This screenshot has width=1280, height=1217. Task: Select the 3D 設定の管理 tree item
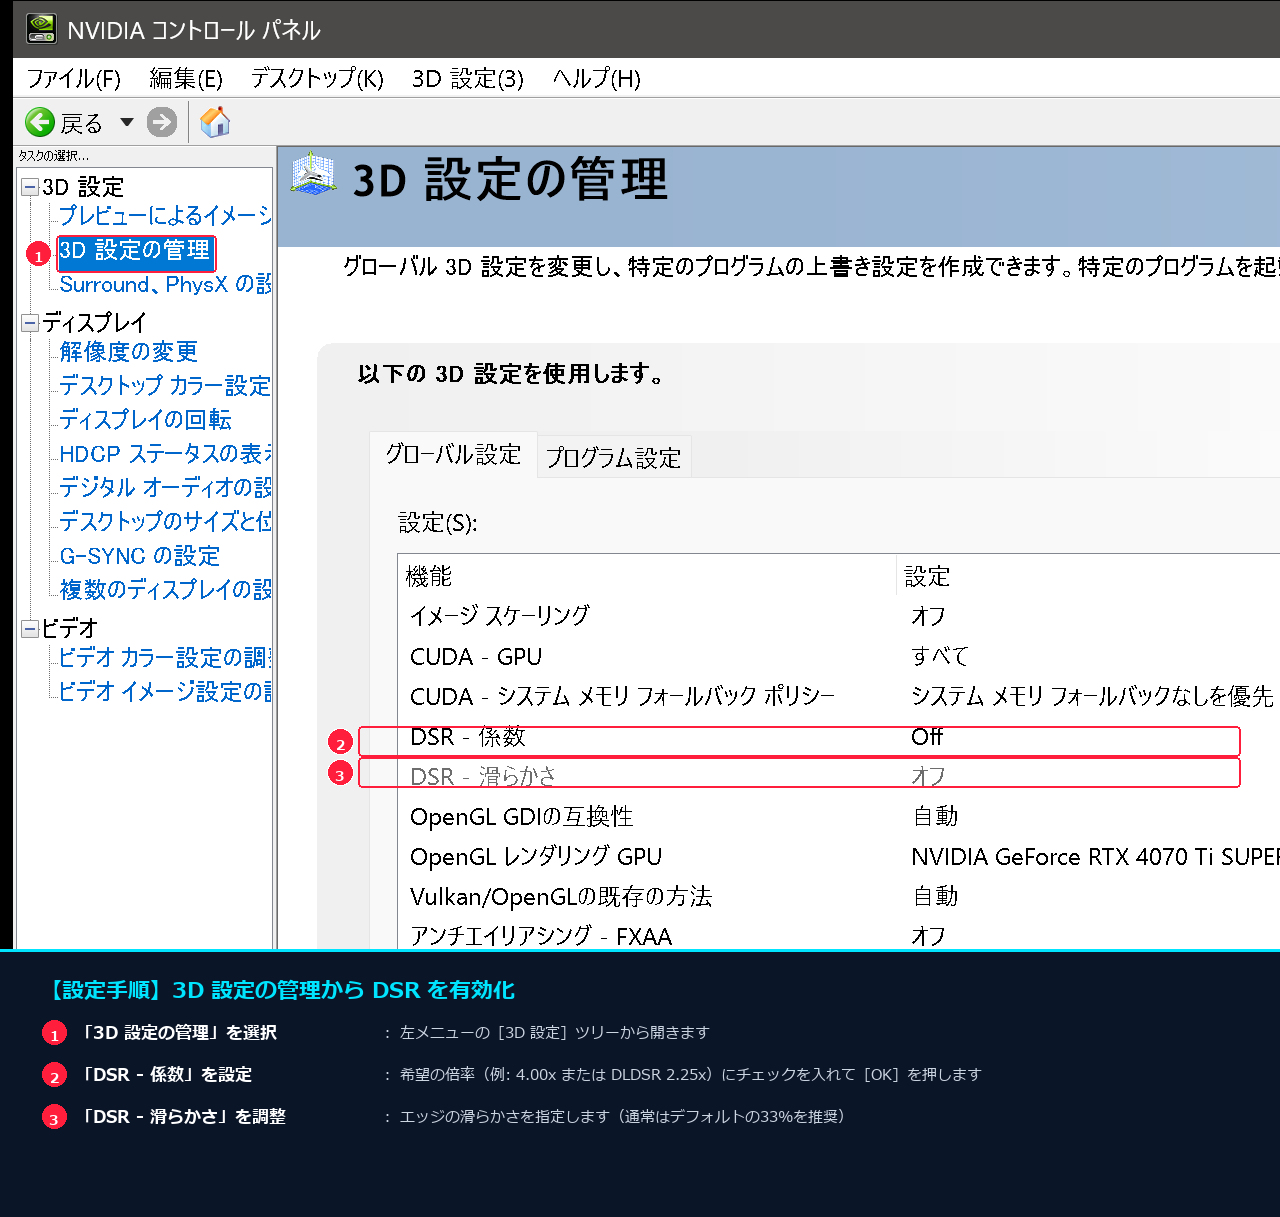coord(135,251)
